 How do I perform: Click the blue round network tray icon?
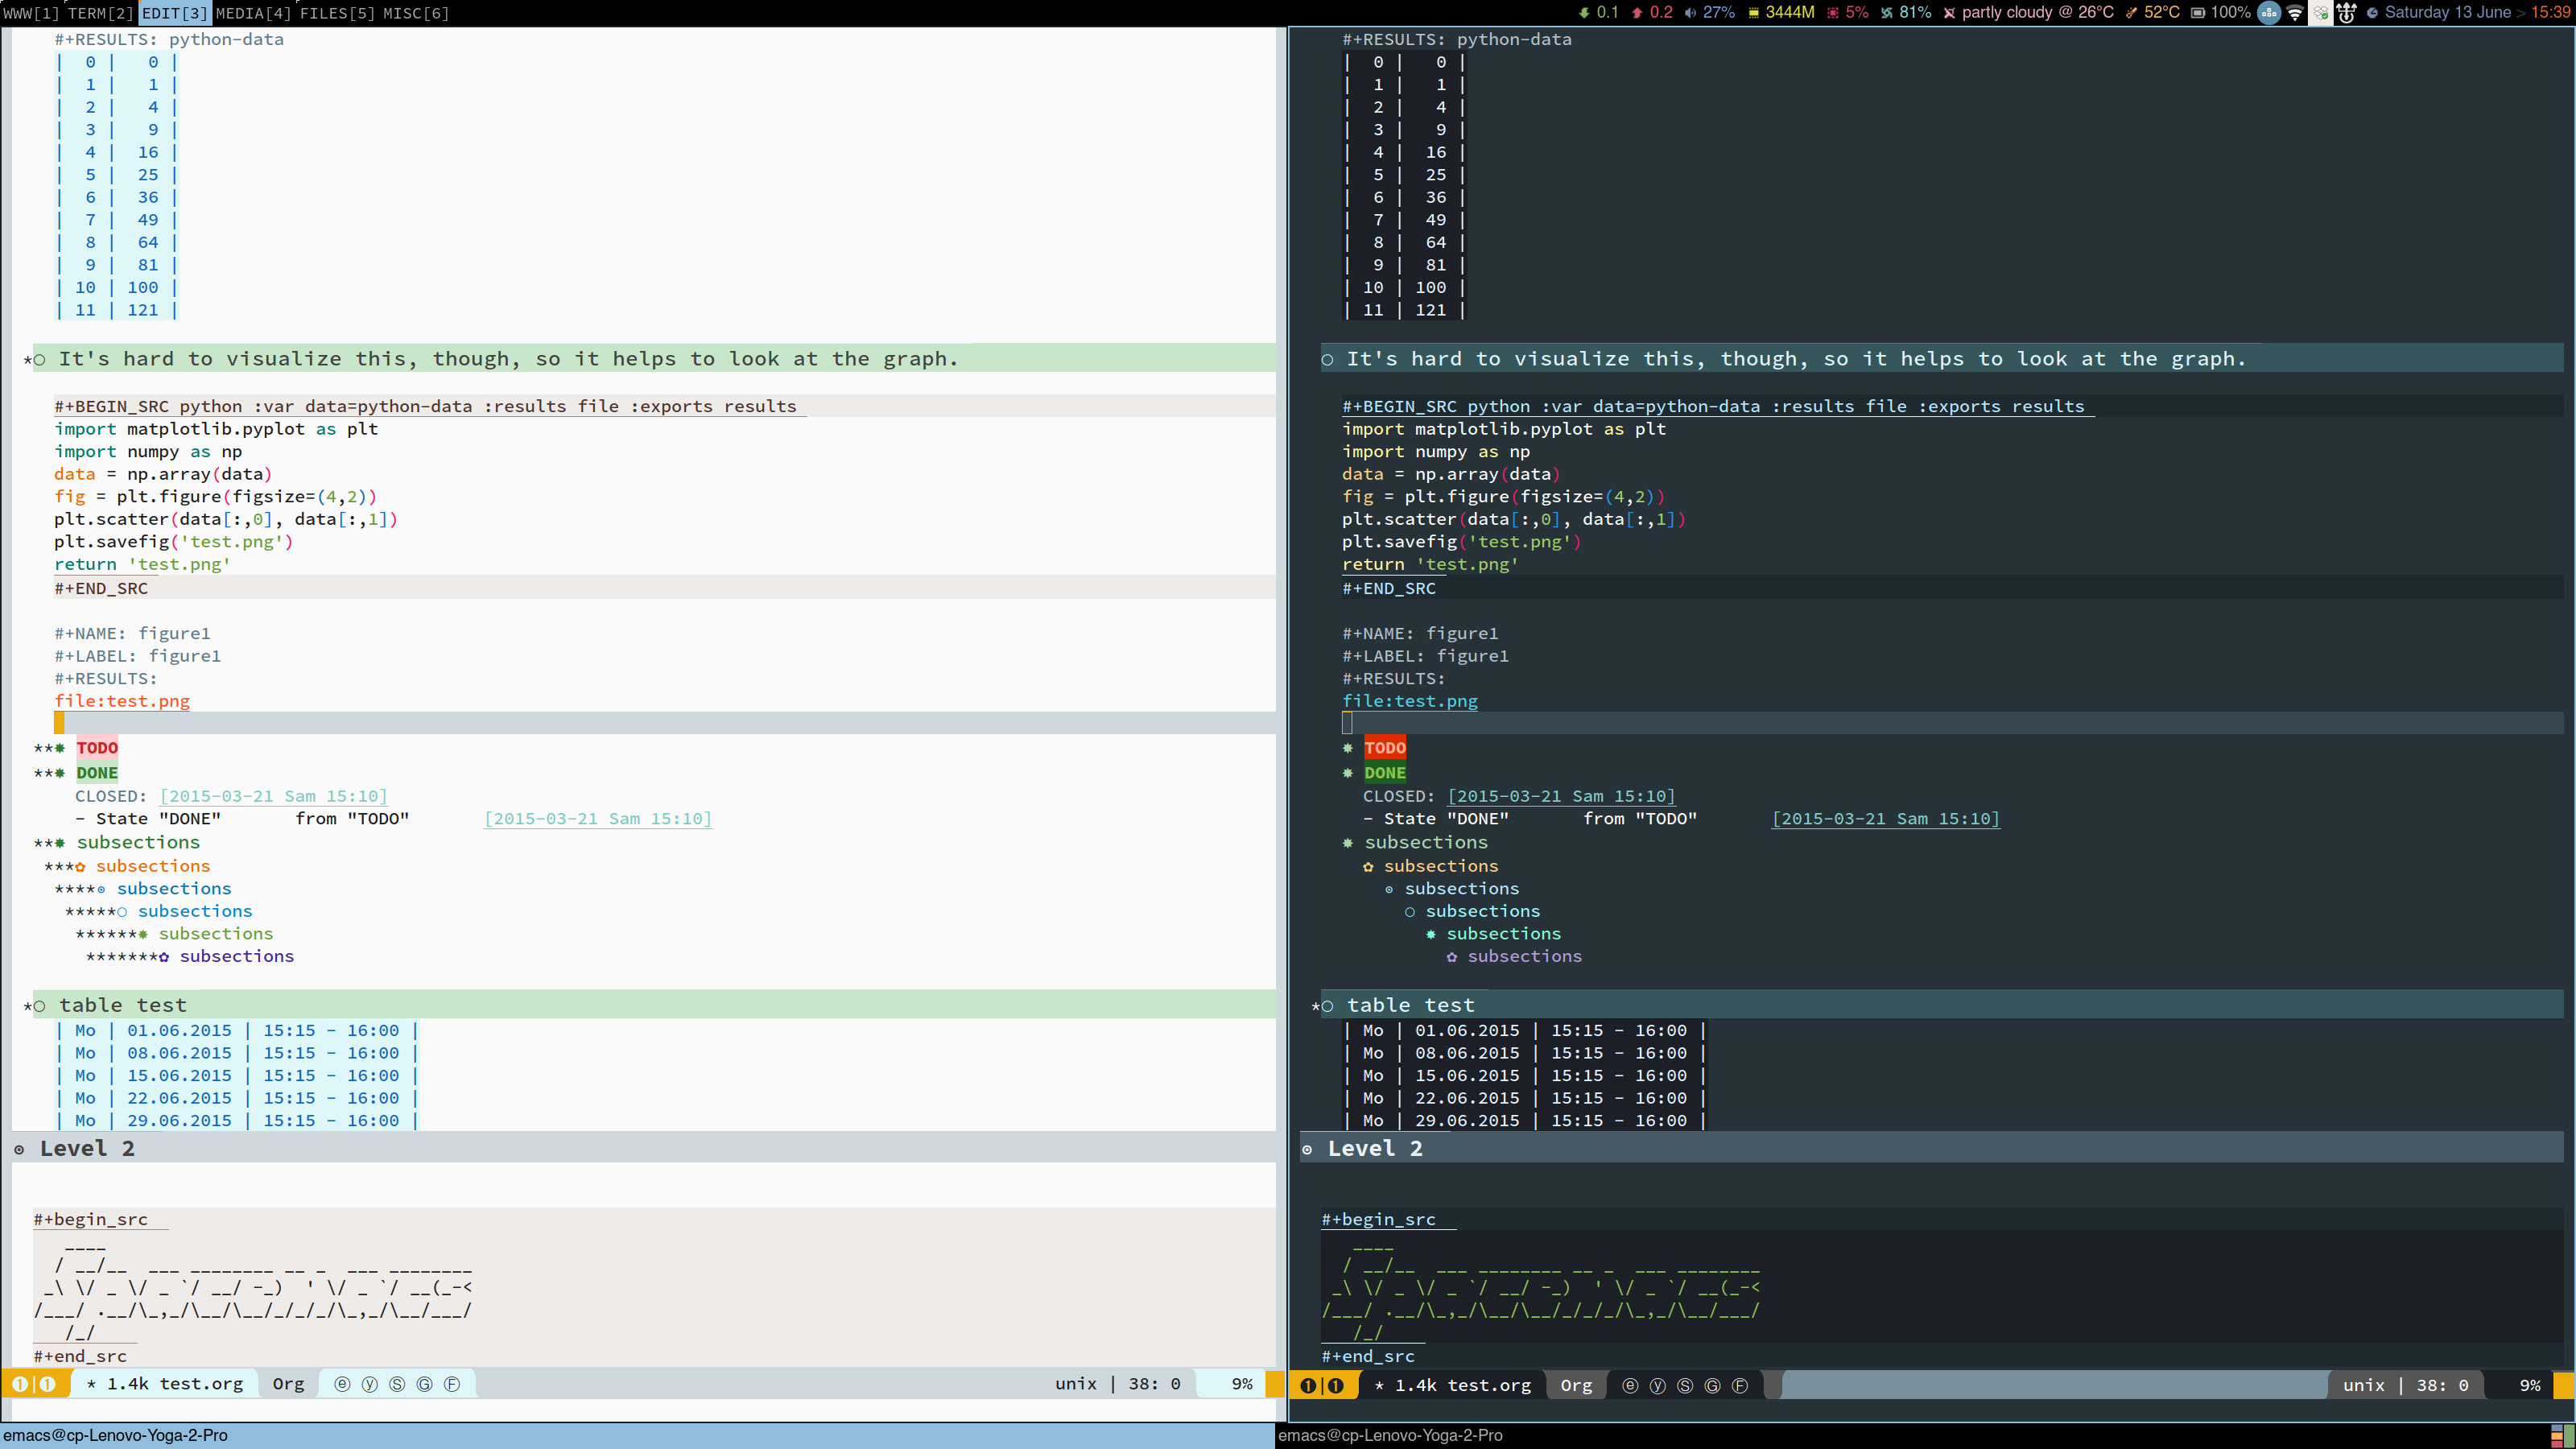tap(2269, 13)
